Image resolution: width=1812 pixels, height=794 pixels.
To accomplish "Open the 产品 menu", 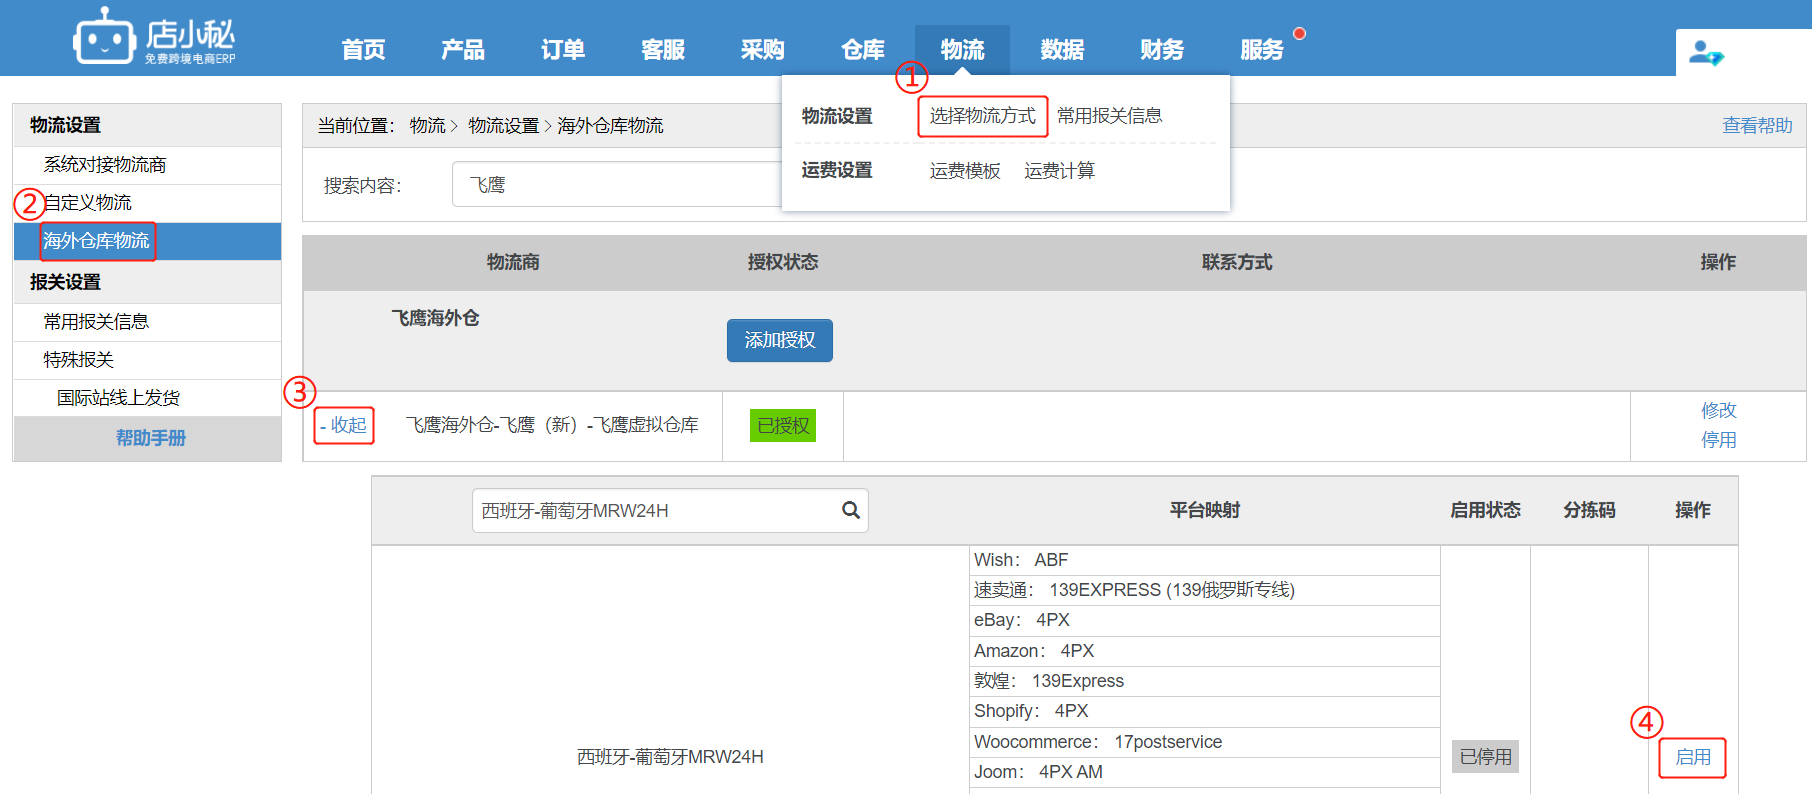I will coord(463,50).
